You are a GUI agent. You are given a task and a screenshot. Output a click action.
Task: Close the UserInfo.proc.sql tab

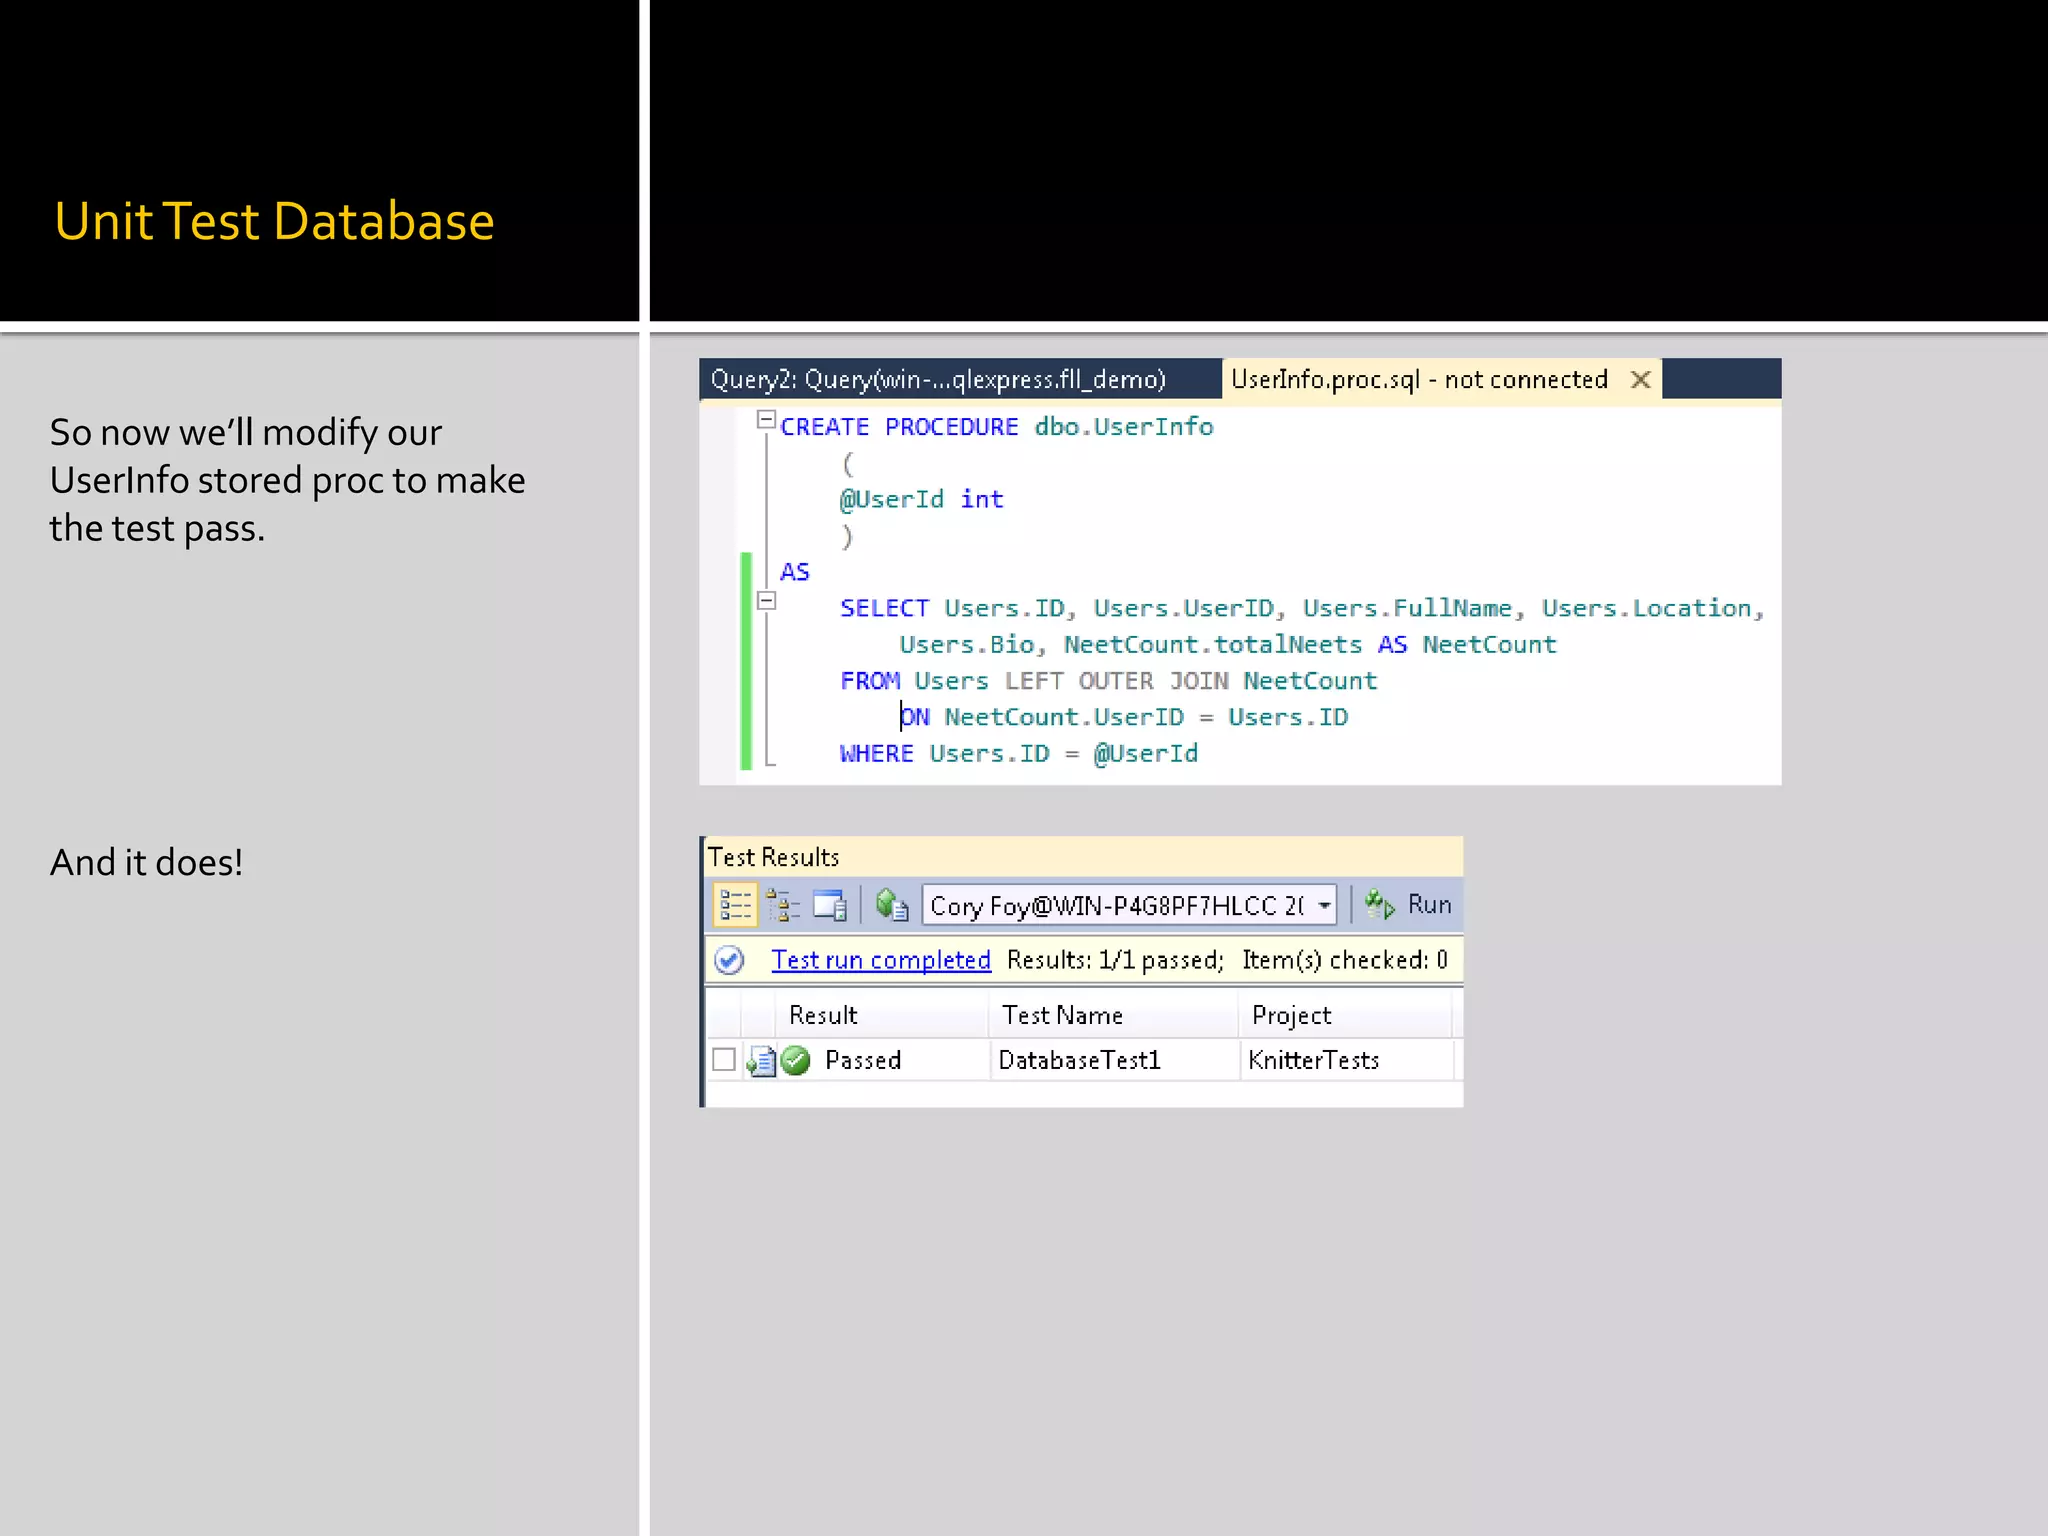pos(1640,380)
